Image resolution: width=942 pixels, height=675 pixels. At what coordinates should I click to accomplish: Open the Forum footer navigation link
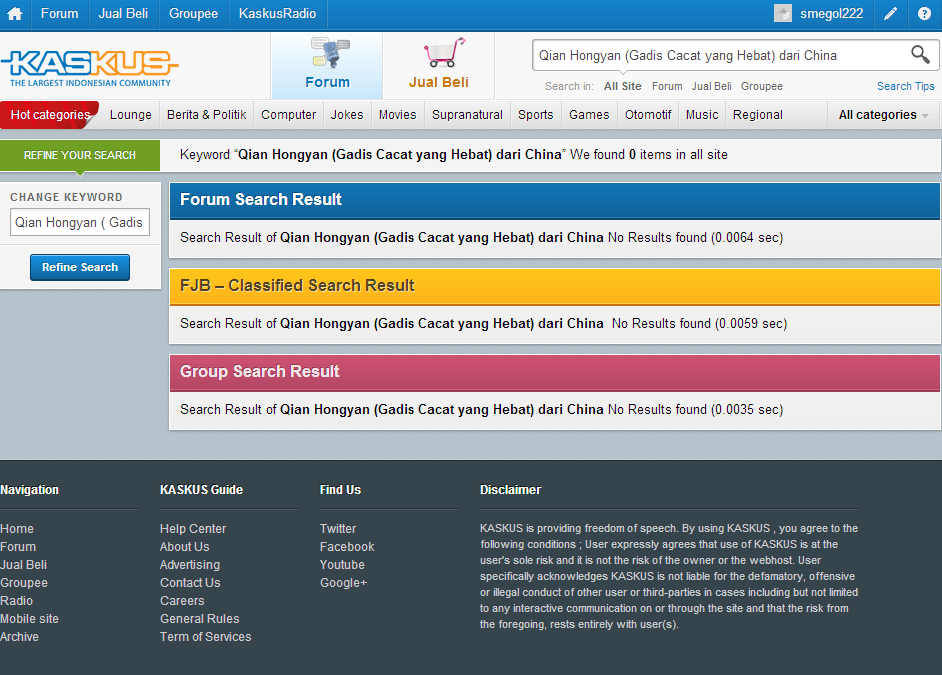pyautogui.click(x=18, y=546)
